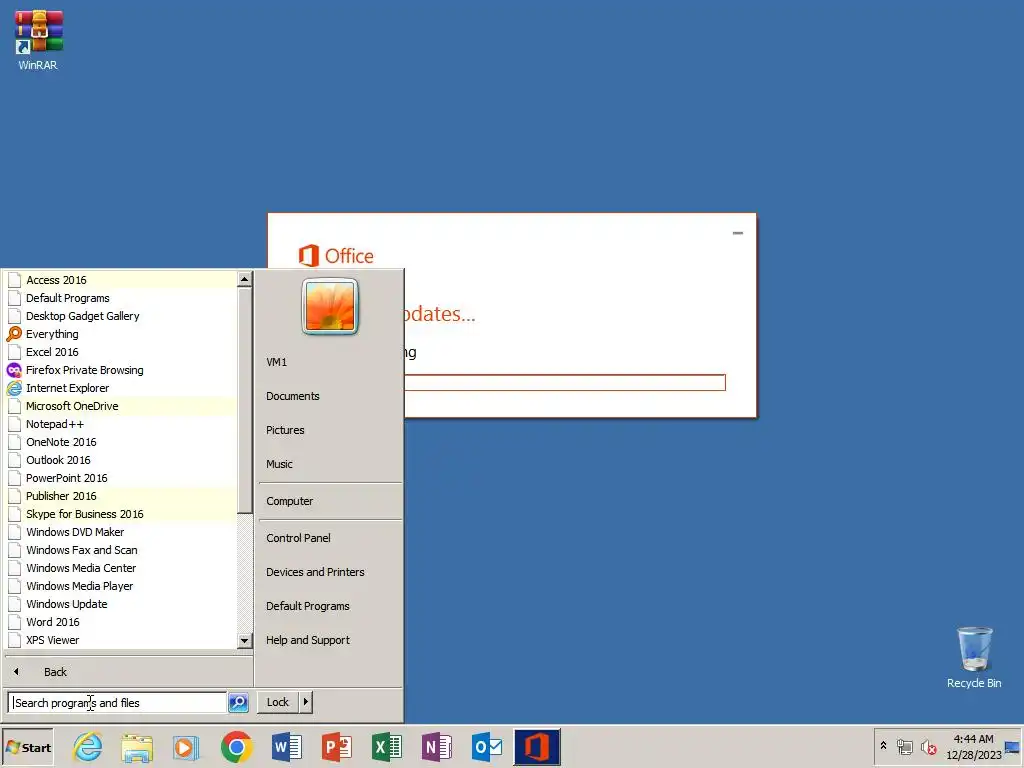Screen dimensions: 1024x768
Task: Open Default Programs in right pane
Action: [330, 605]
